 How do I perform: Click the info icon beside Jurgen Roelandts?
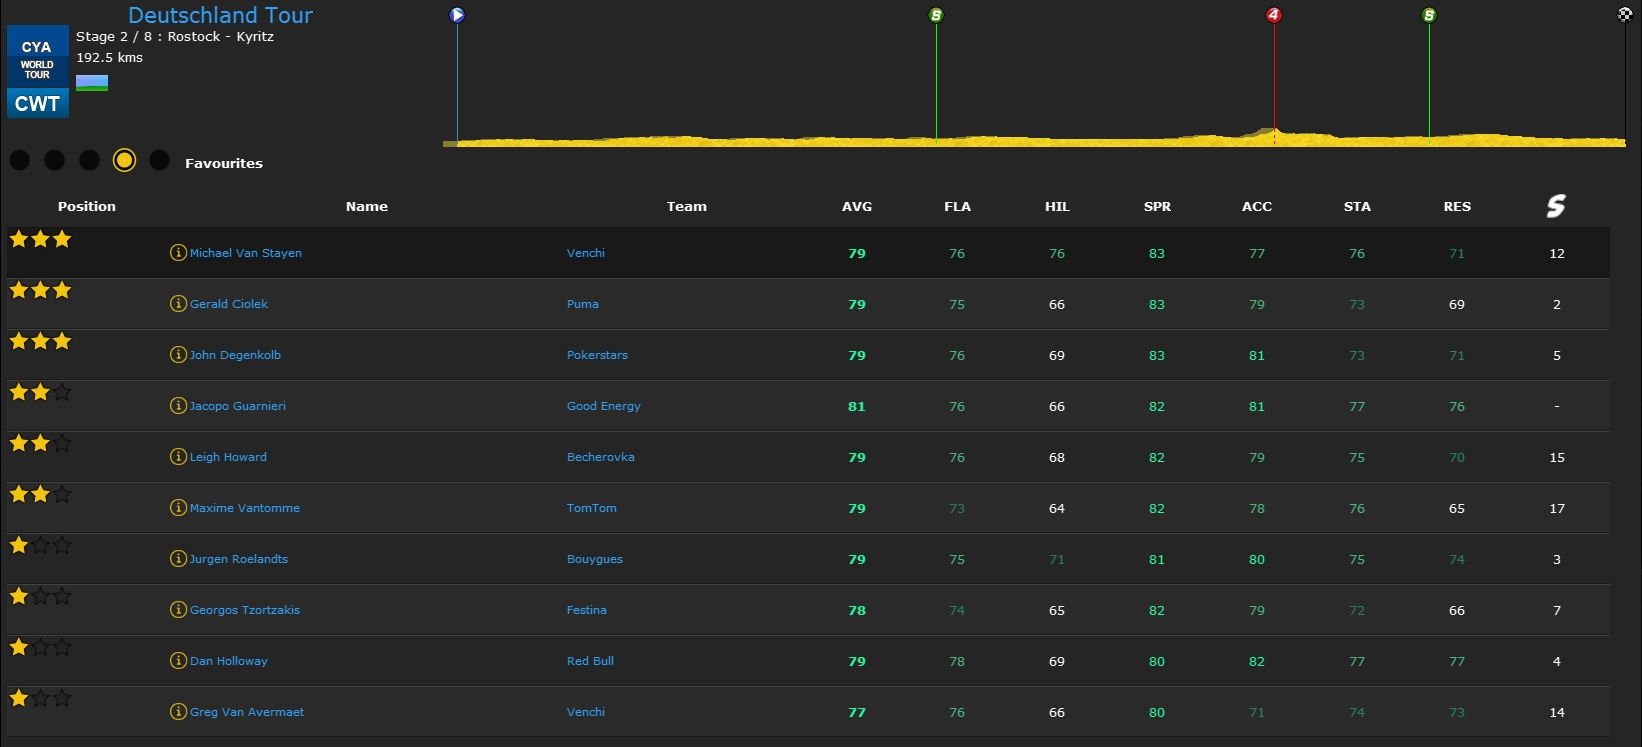coord(178,559)
